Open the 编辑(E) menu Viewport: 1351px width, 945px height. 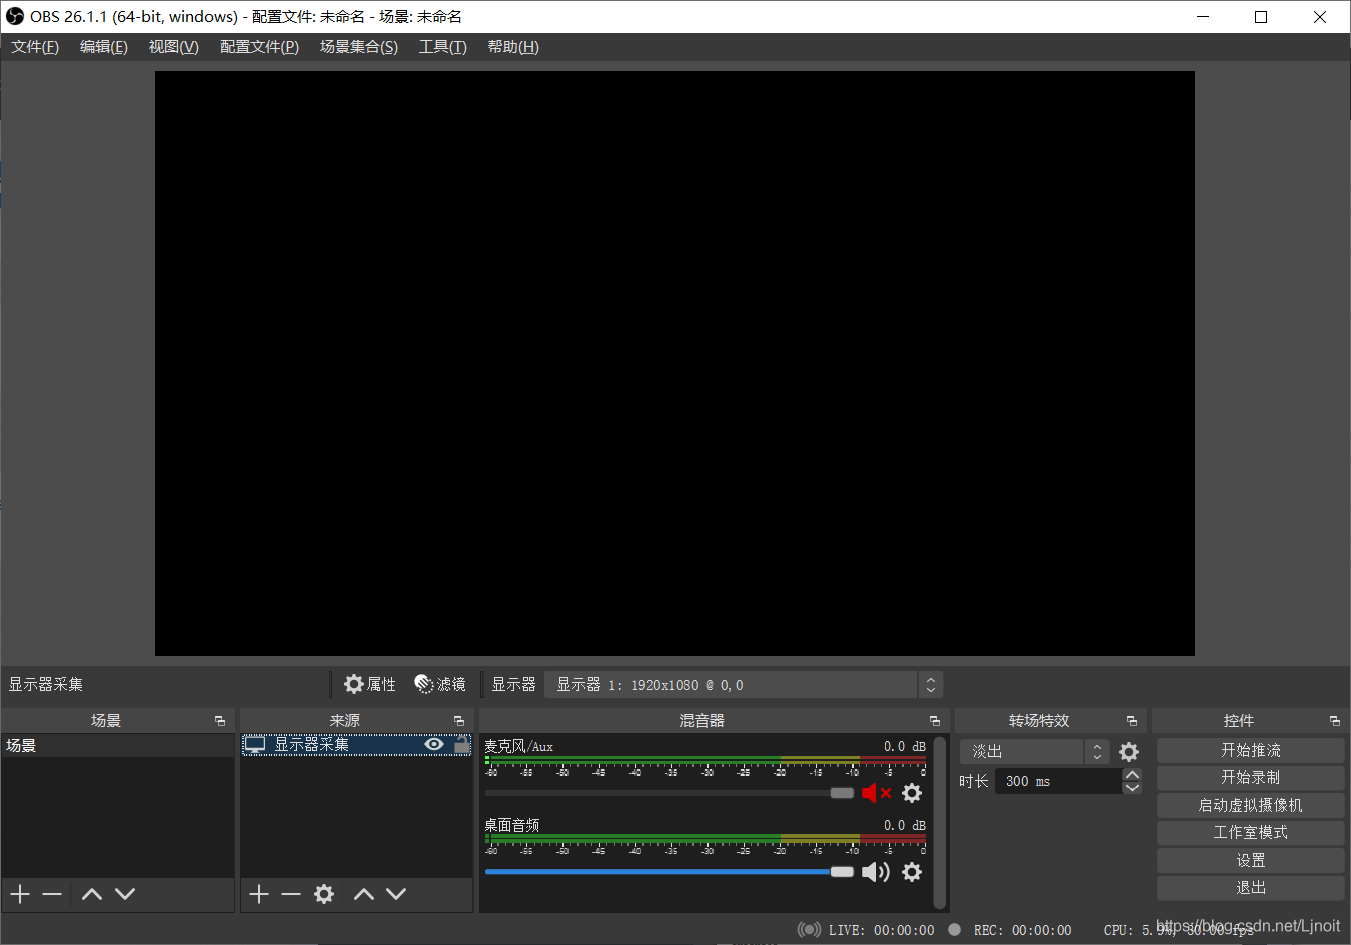(104, 47)
